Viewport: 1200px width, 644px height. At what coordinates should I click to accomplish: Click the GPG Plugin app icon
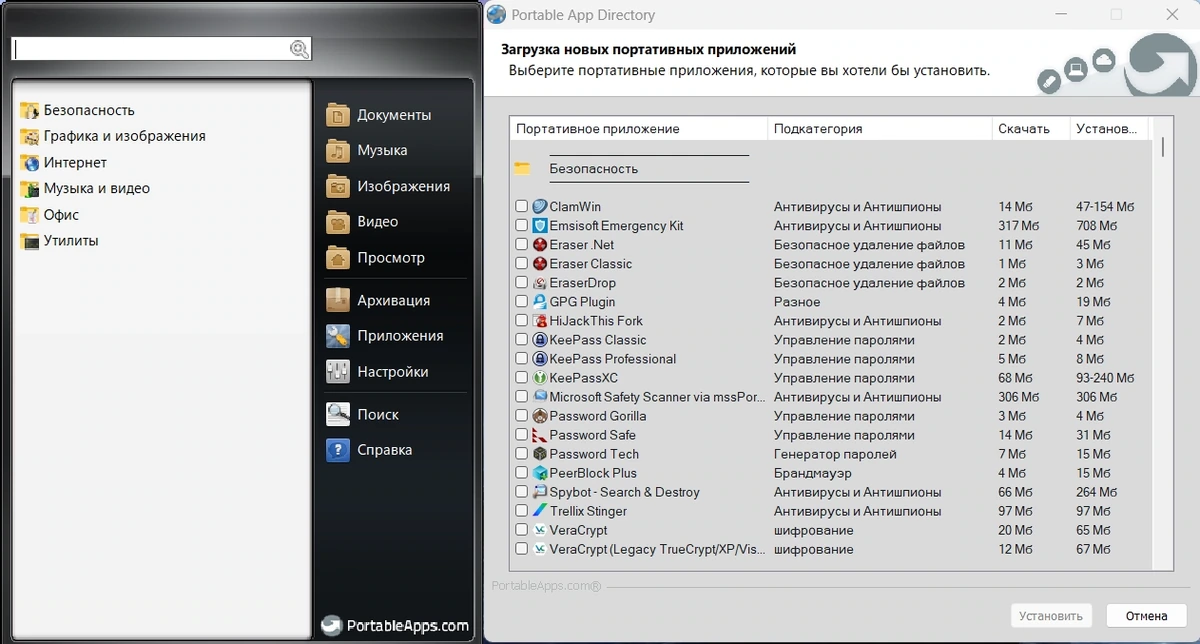[540, 302]
